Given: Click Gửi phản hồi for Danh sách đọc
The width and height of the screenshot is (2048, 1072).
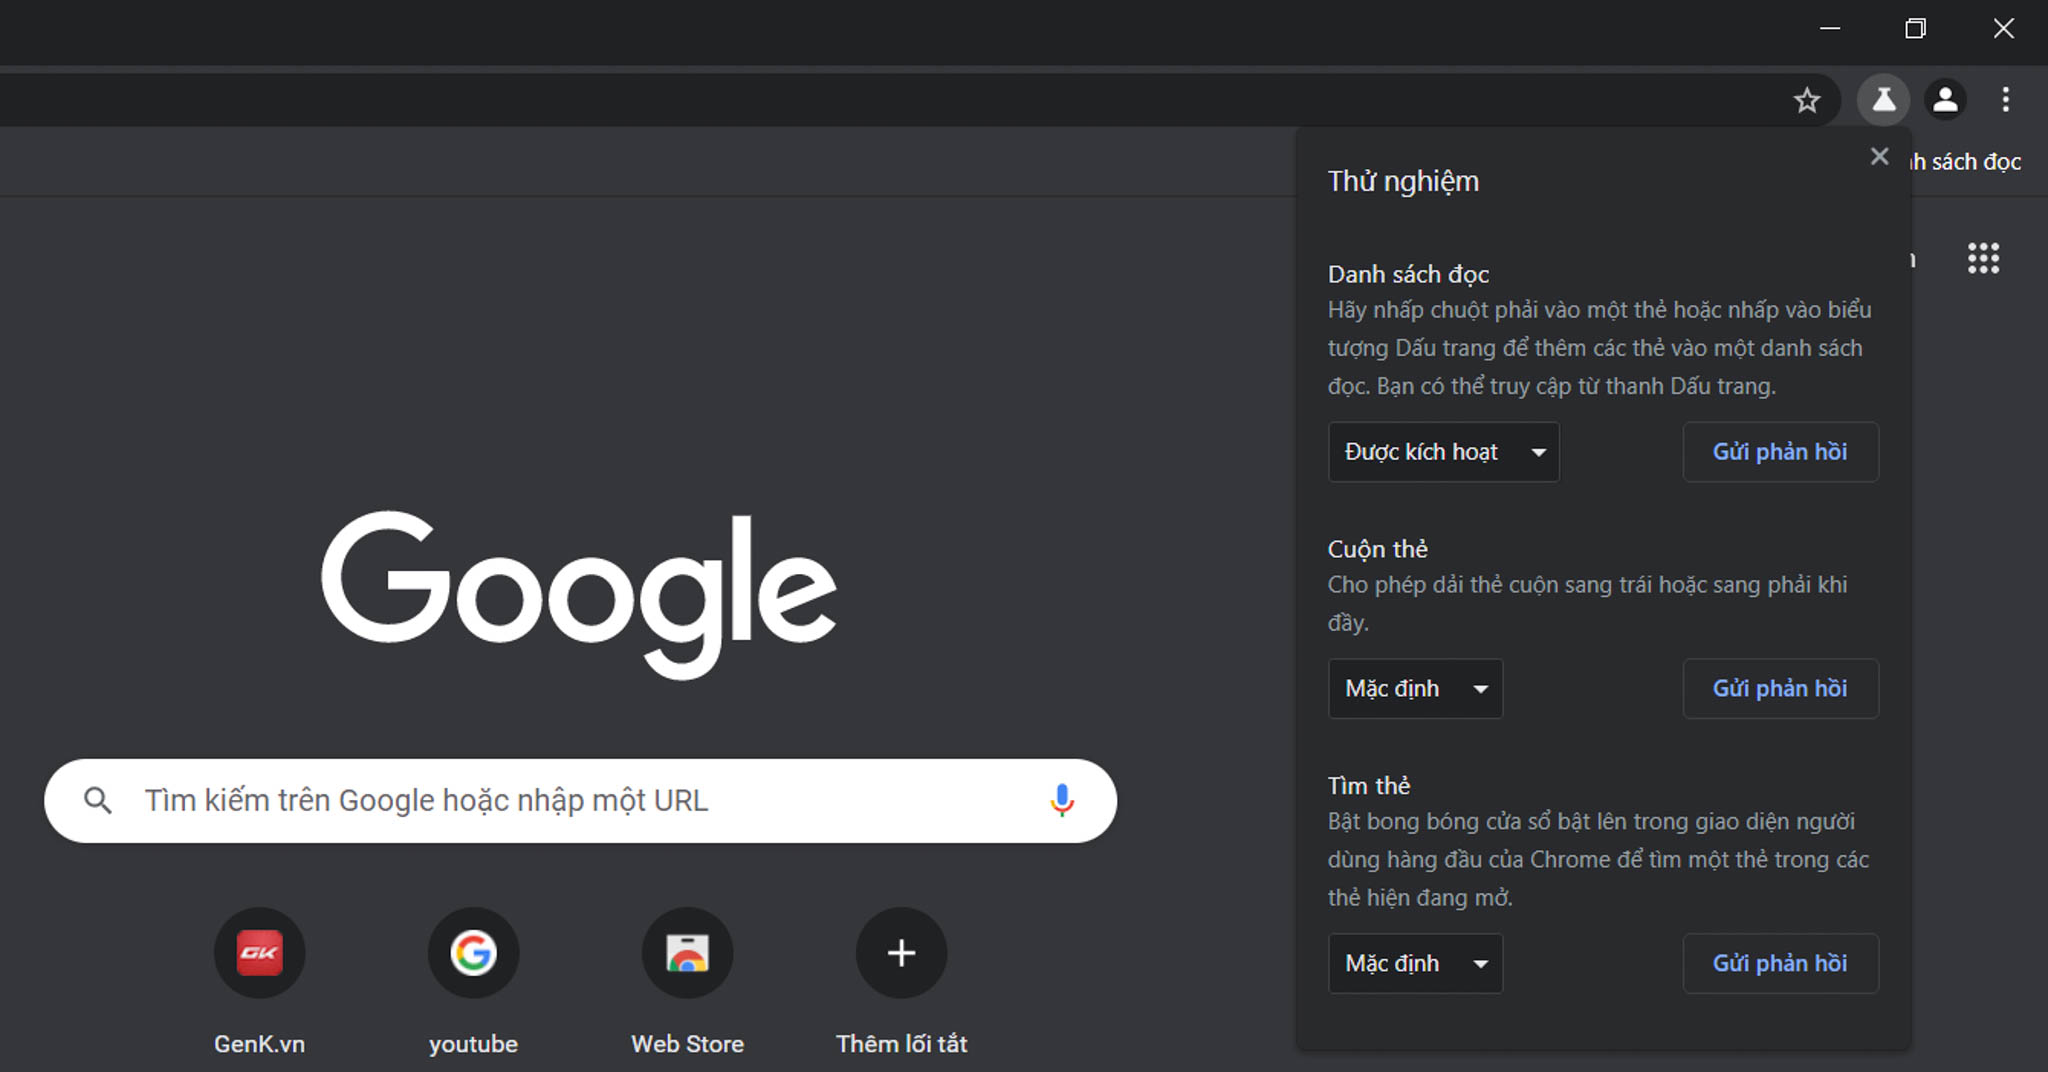Looking at the screenshot, I should pos(1780,452).
